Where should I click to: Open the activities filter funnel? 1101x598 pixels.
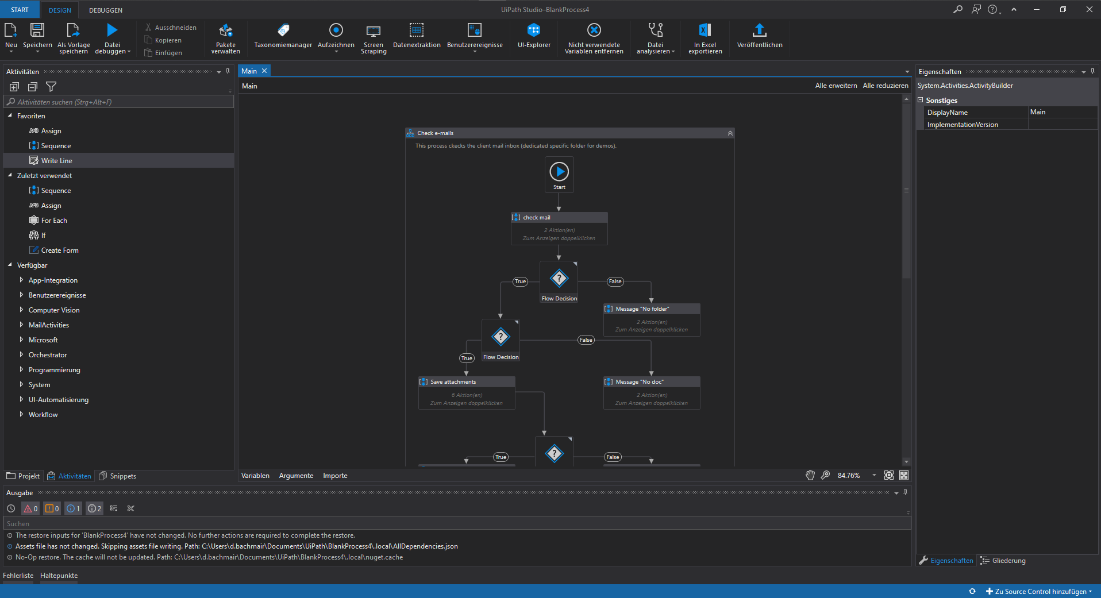(51, 86)
